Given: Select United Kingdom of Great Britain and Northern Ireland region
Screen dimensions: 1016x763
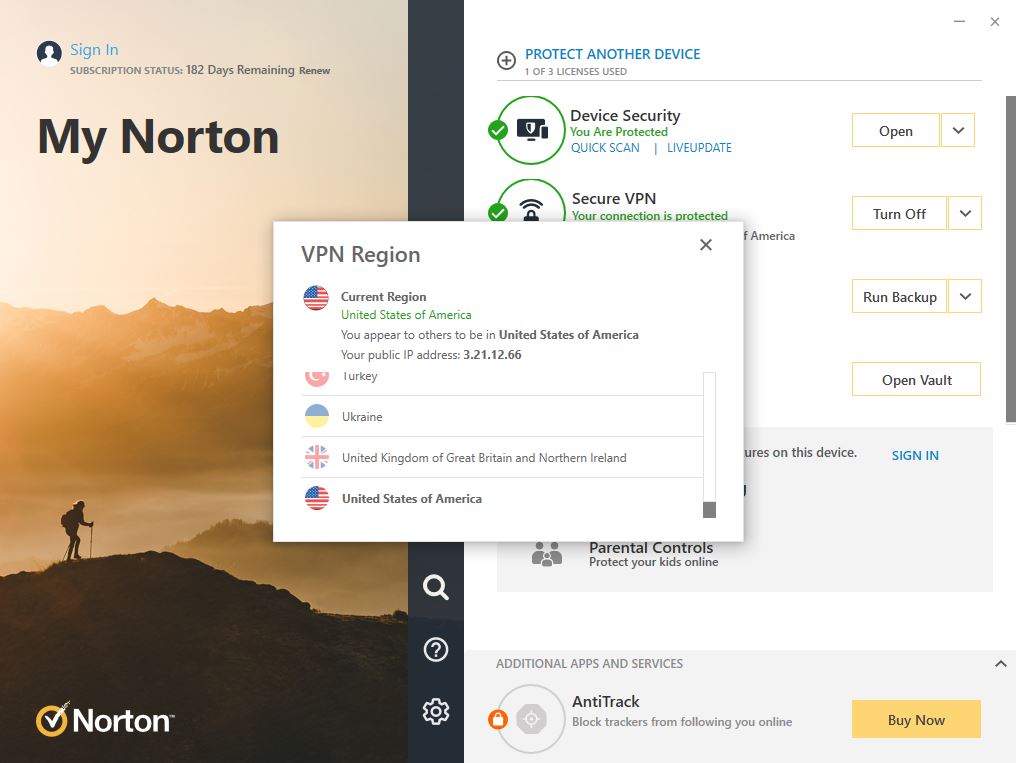Looking at the screenshot, I should 502,457.
